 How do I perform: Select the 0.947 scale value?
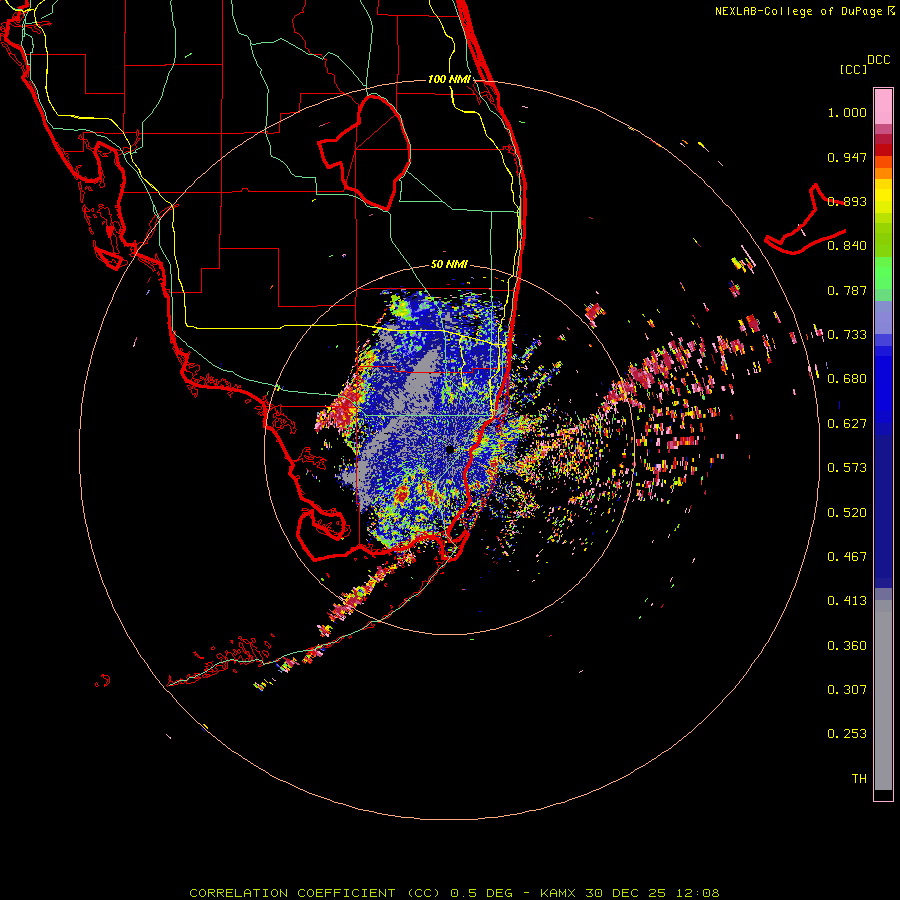pyautogui.click(x=847, y=157)
